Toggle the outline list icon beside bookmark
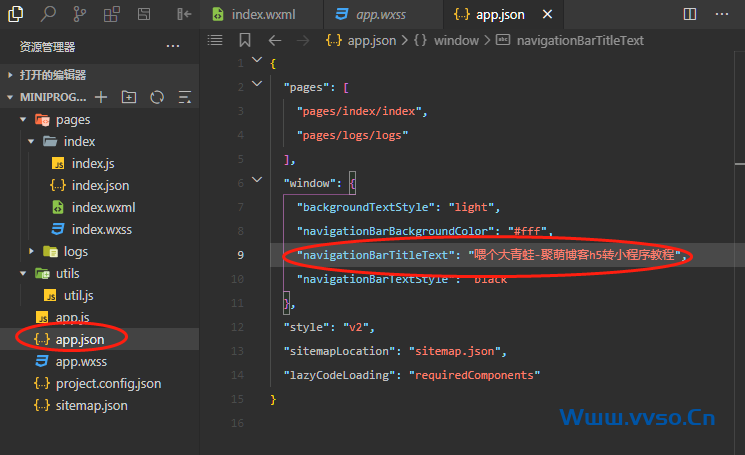This screenshot has height=455, width=745. [215, 40]
